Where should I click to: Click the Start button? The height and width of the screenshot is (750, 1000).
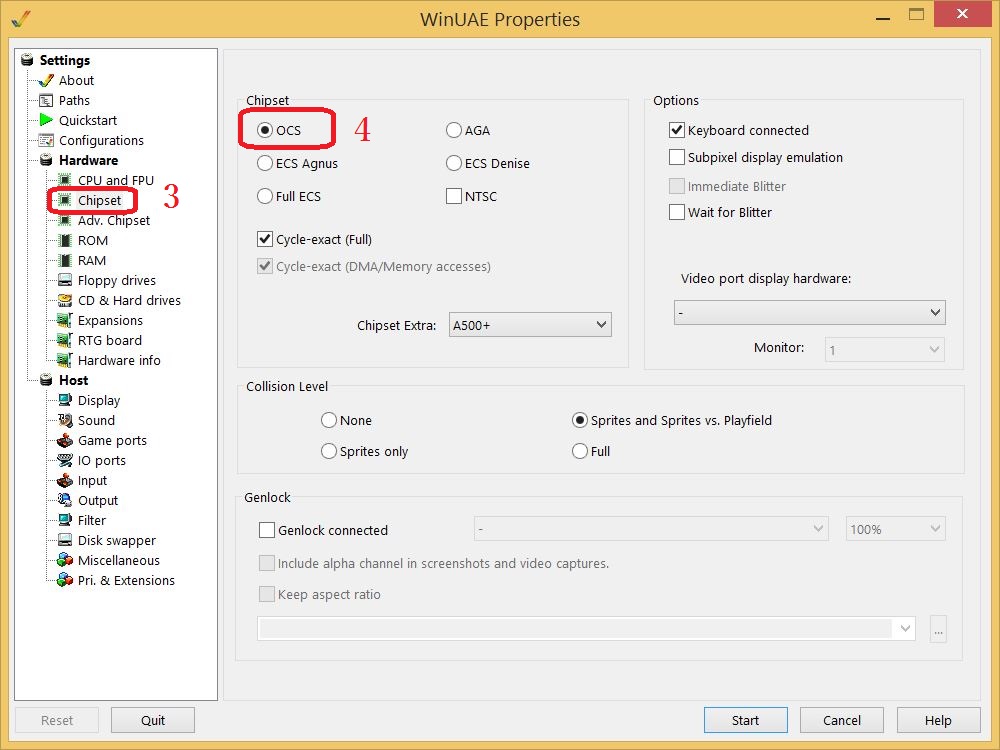(x=746, y=720)
